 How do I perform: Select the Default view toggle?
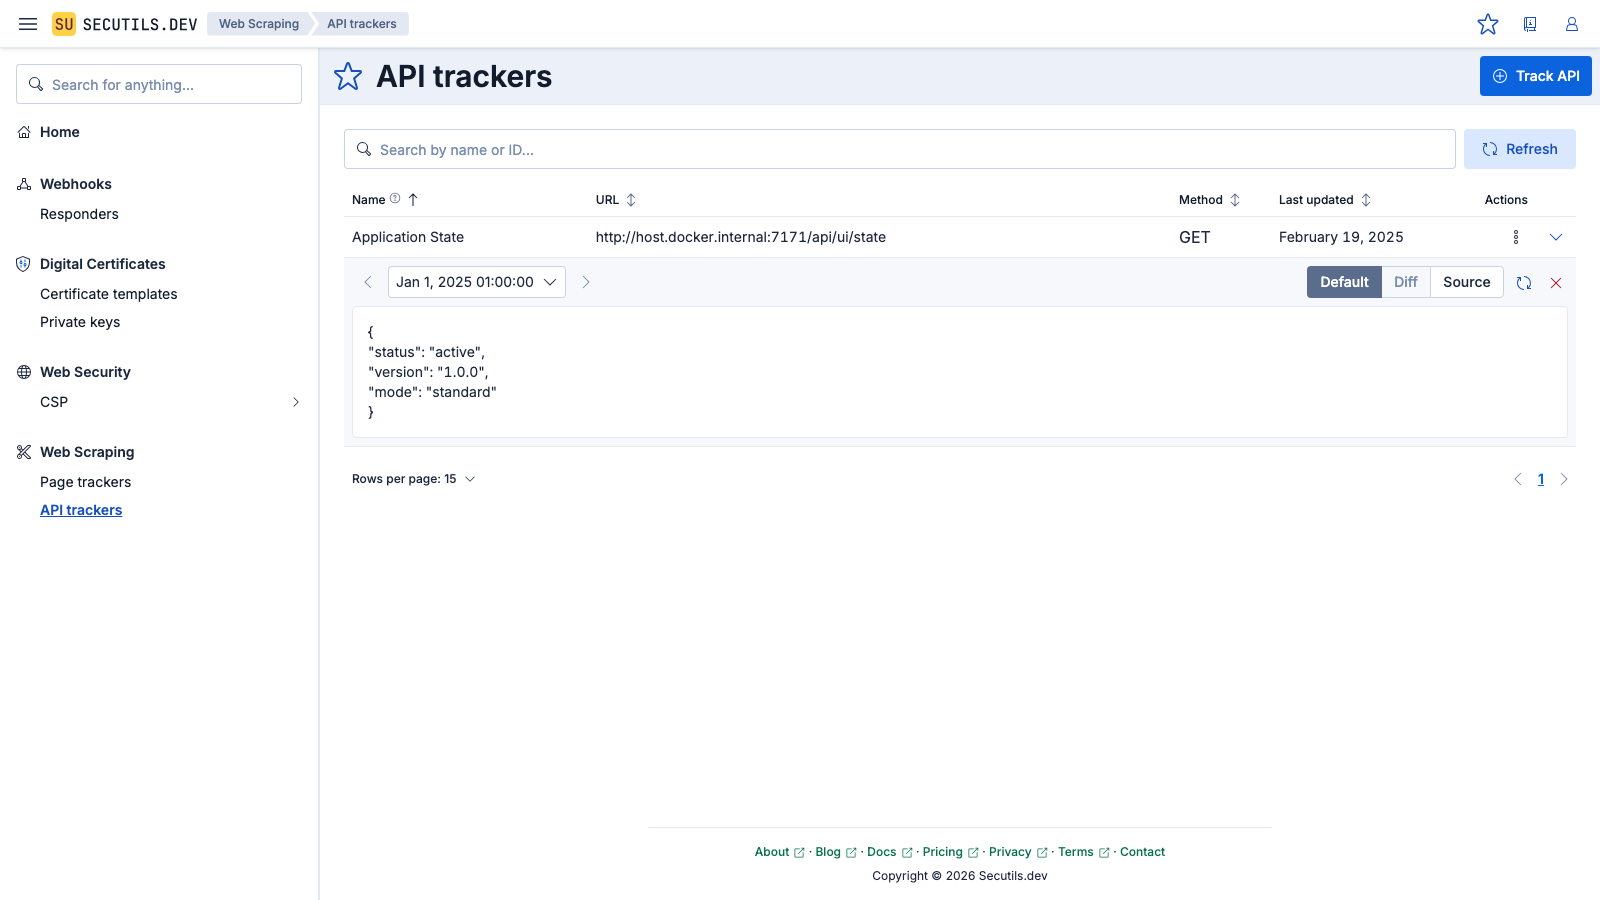(x=1343, y=282)
